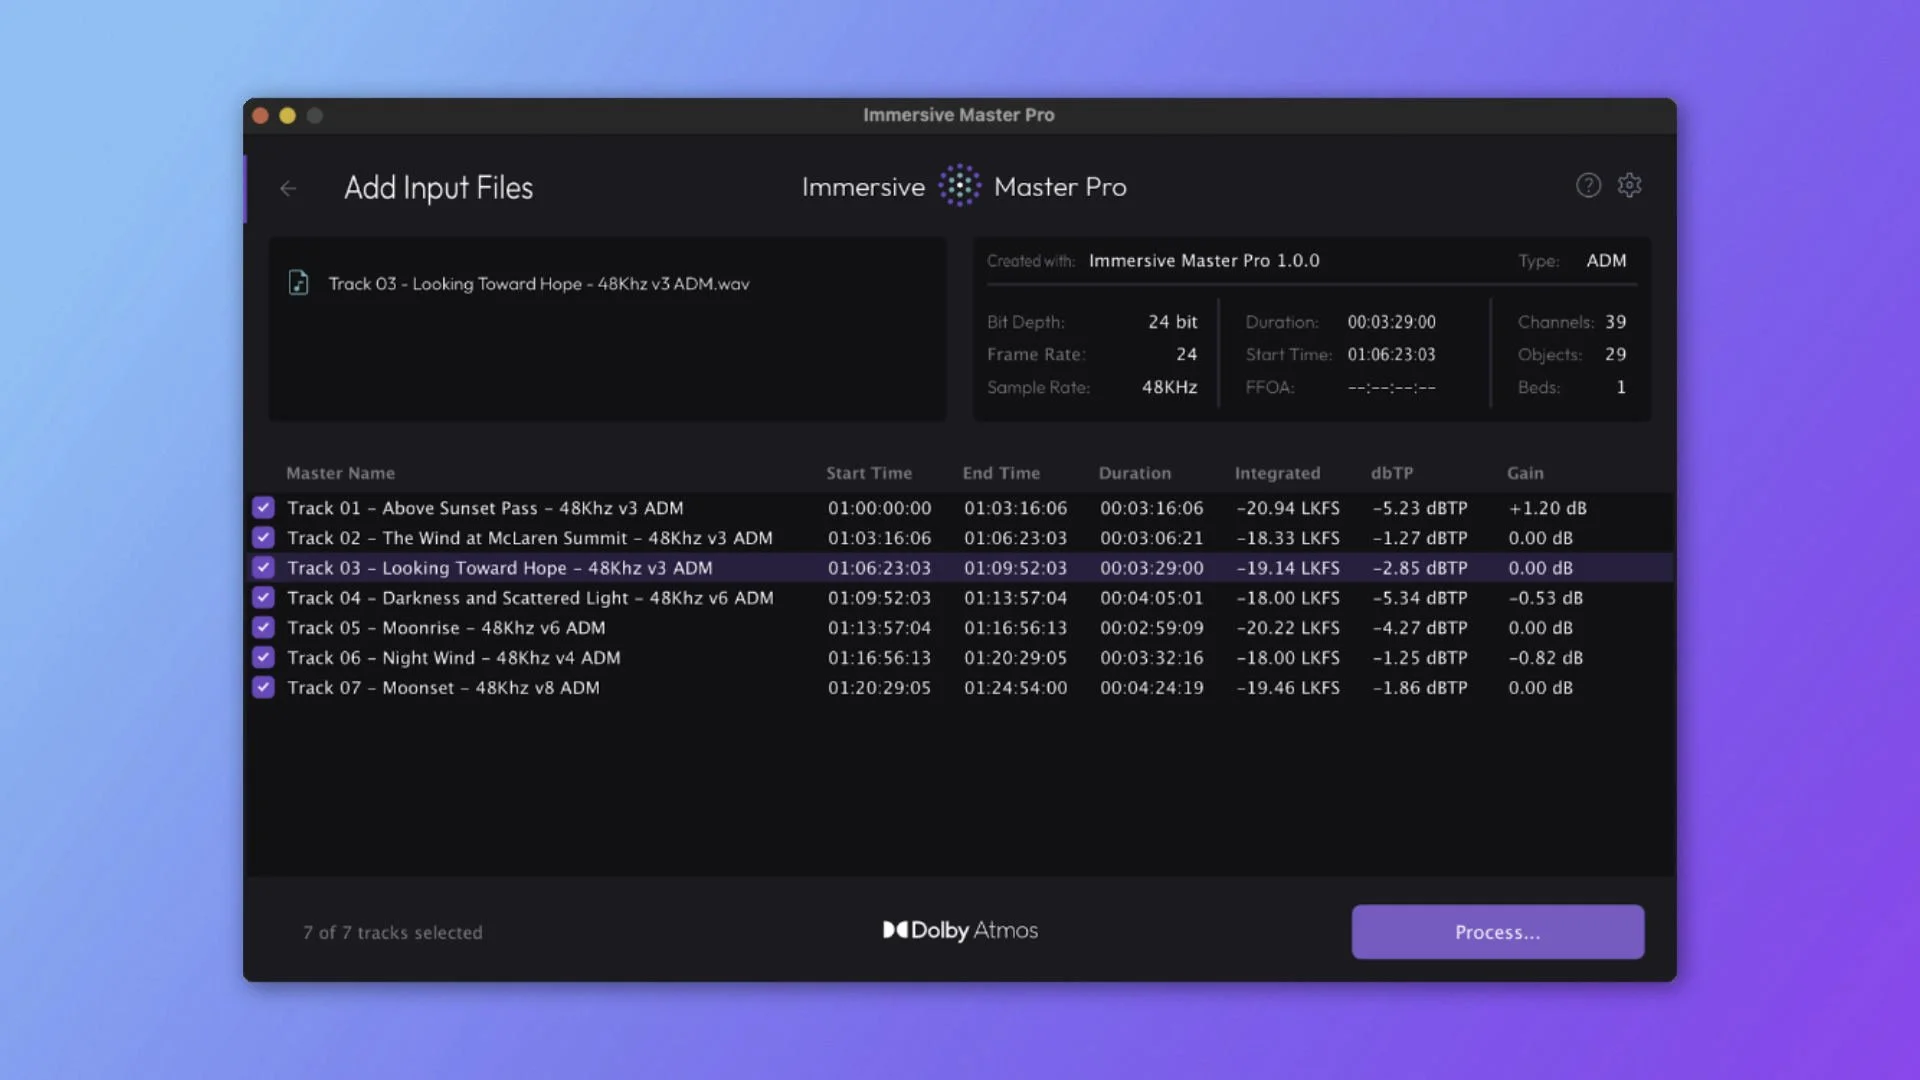
Task: Click the Track 03 ADM.wav file entry in input panel
Action: click(x=538, y=284)
